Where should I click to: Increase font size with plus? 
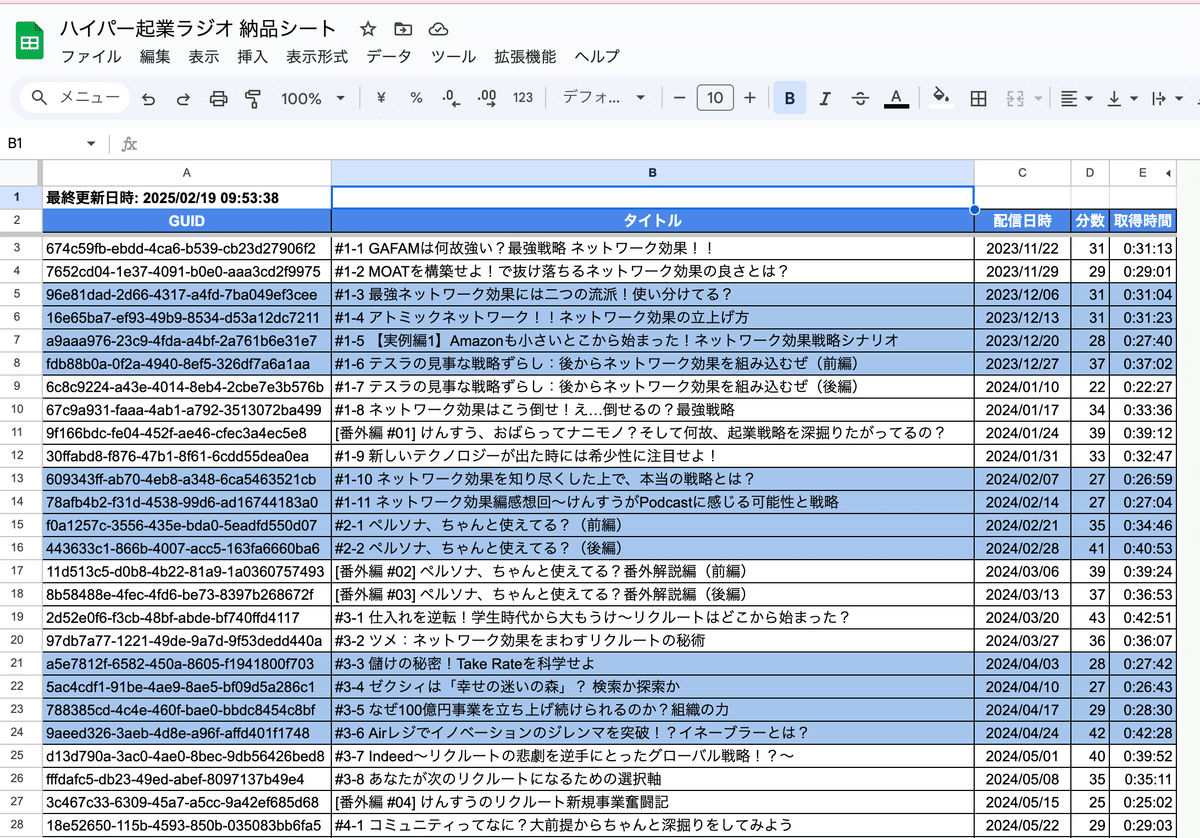click(749, 98)
